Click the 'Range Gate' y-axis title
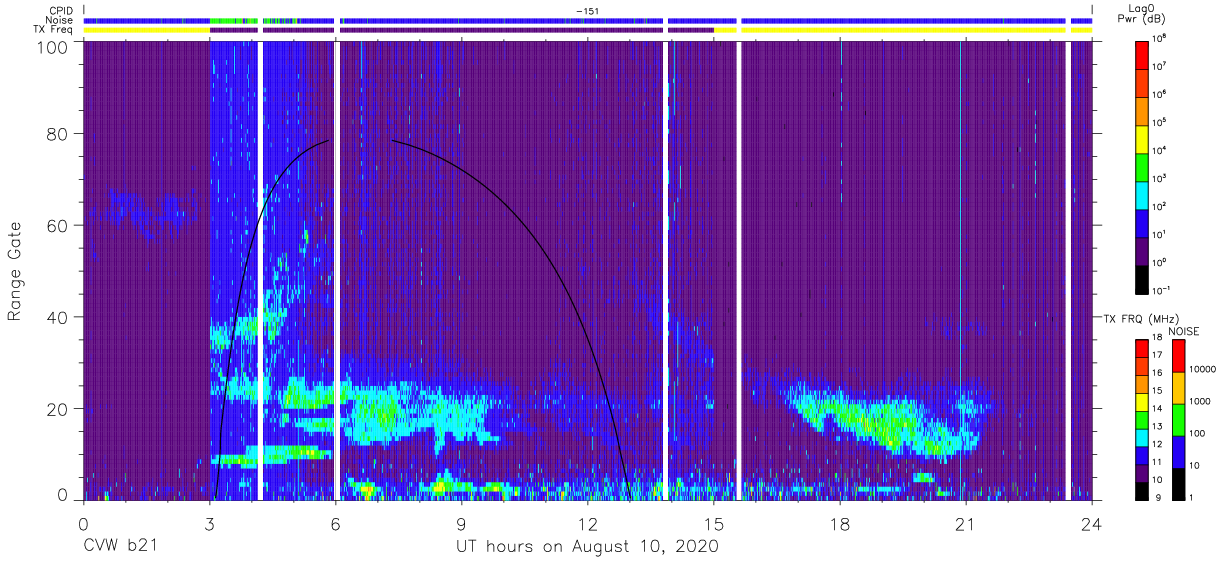 [x=15, y=272]
